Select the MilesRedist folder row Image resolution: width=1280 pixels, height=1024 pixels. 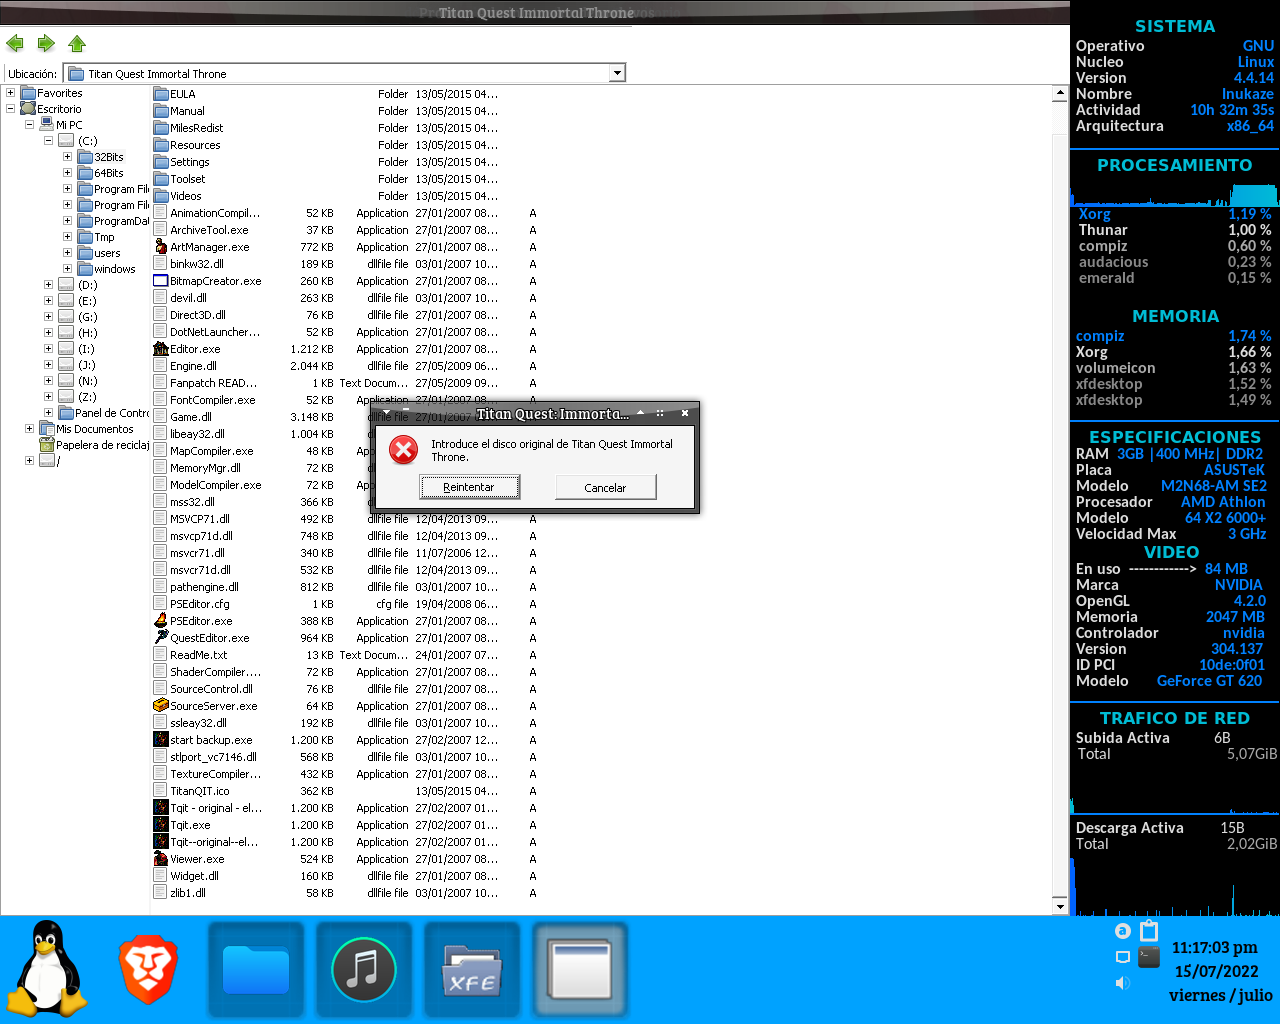(x=325, y=128)
